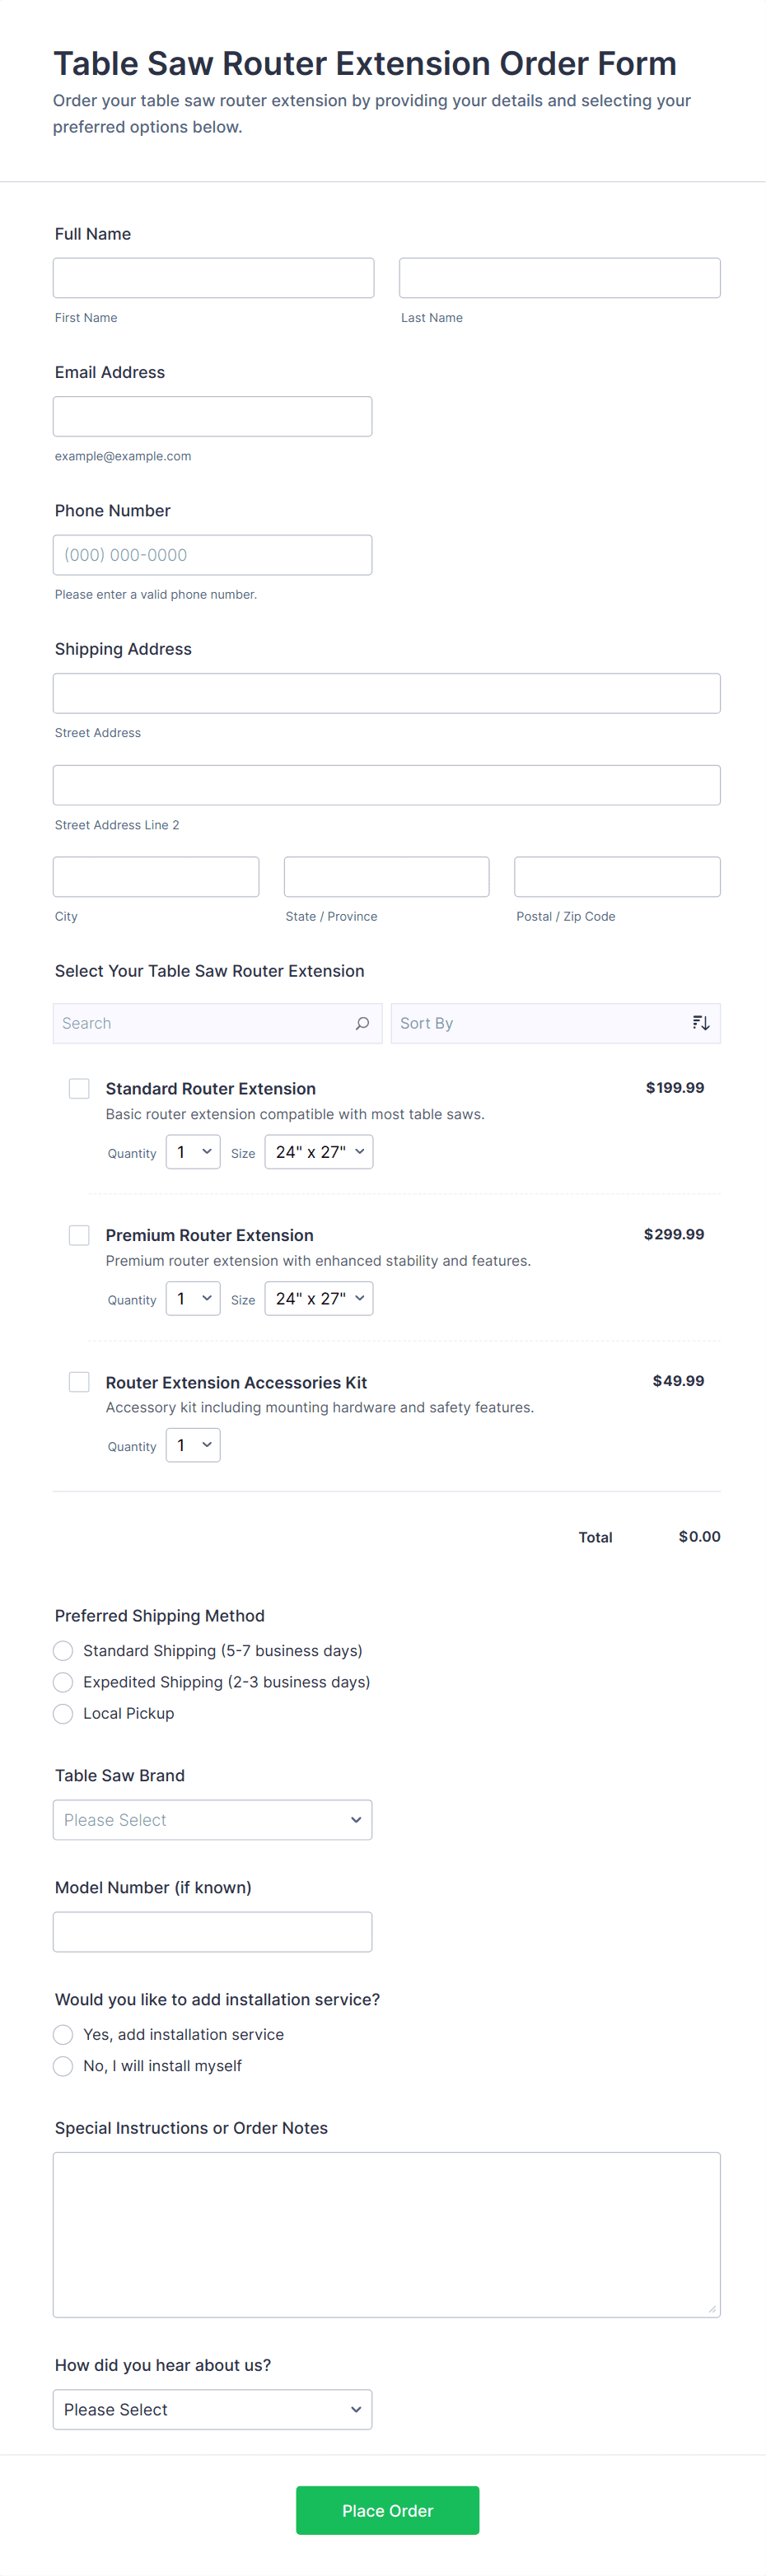Select Standard Shipping (5-7 business days)
This screenshot has width=766, height=2576.
[63, 1651]
